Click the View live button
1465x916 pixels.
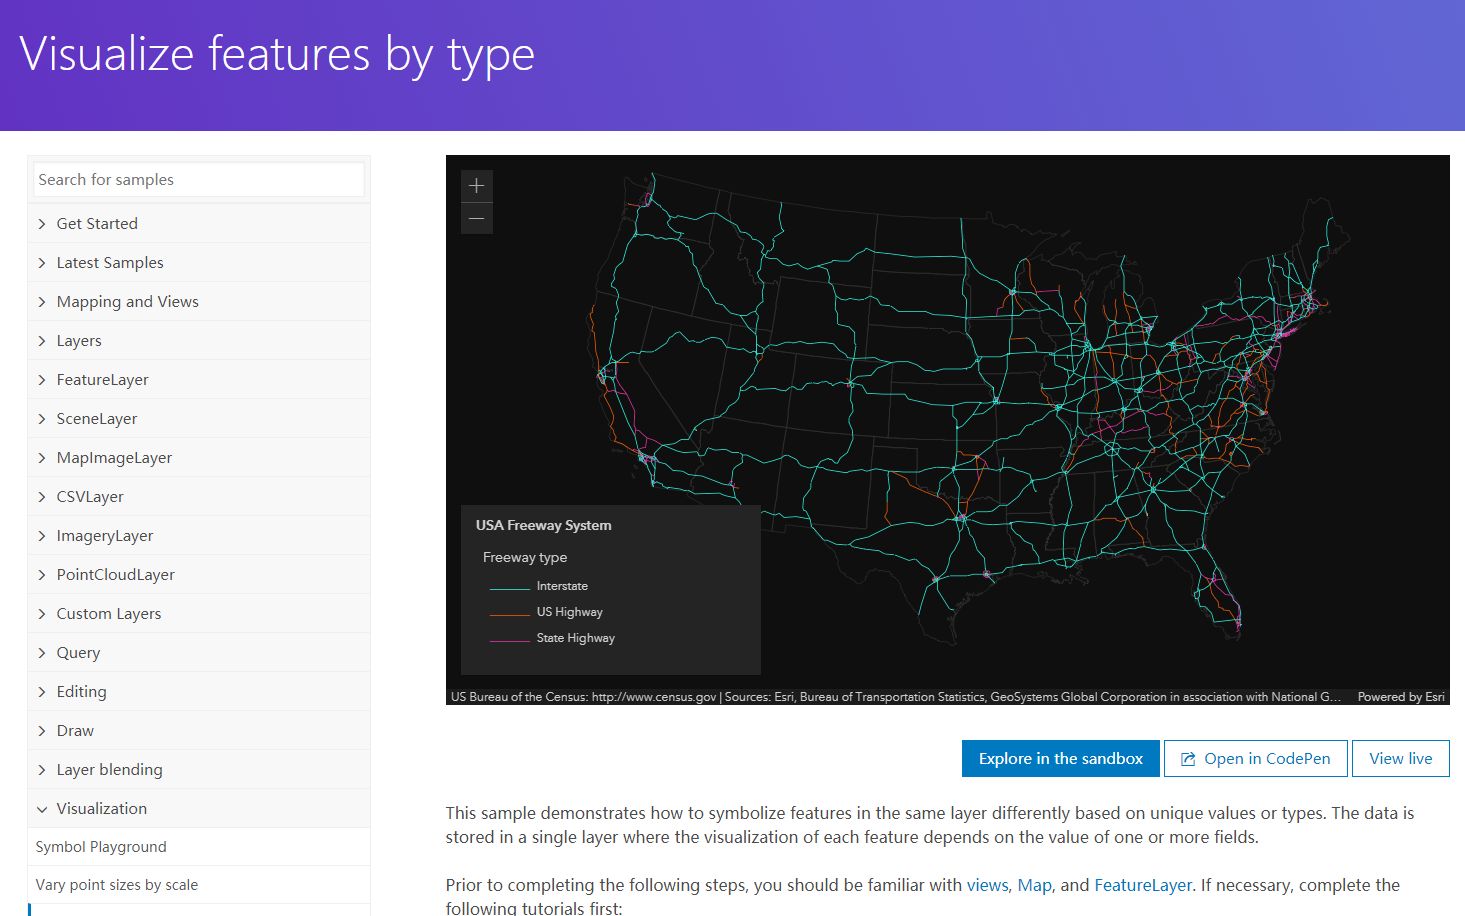(x=1400, y=758)
